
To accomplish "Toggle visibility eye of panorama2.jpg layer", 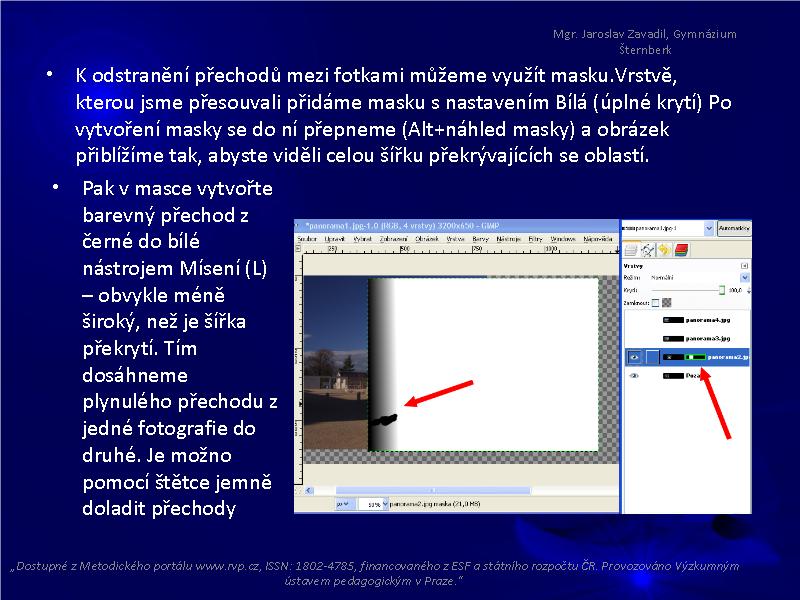I will click(634, 357).
